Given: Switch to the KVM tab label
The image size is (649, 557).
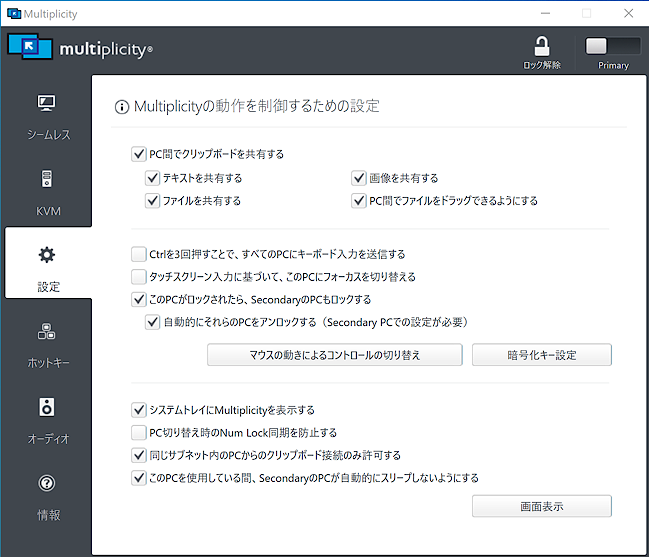Looking at the screenshot, I should point(48,211).
